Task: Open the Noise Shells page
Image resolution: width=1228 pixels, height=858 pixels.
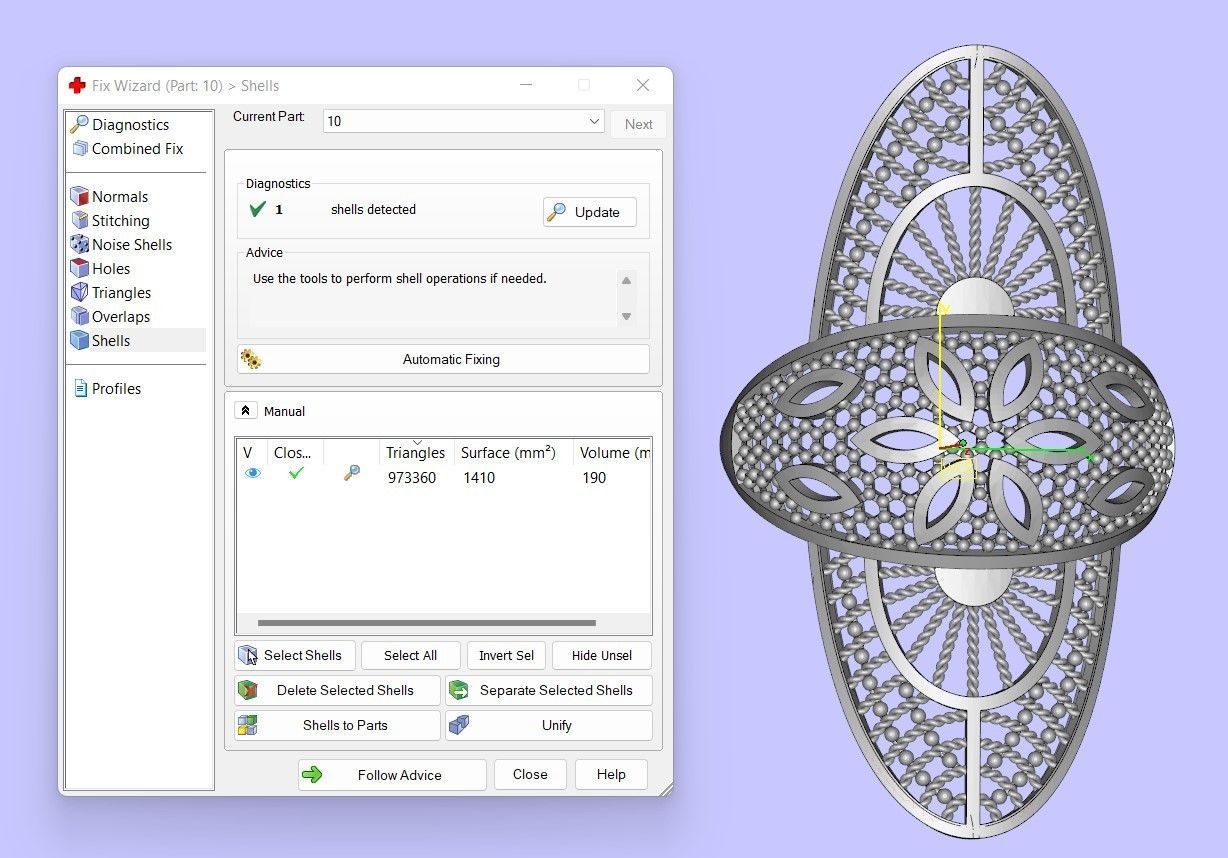Action: tap(131, 245)
